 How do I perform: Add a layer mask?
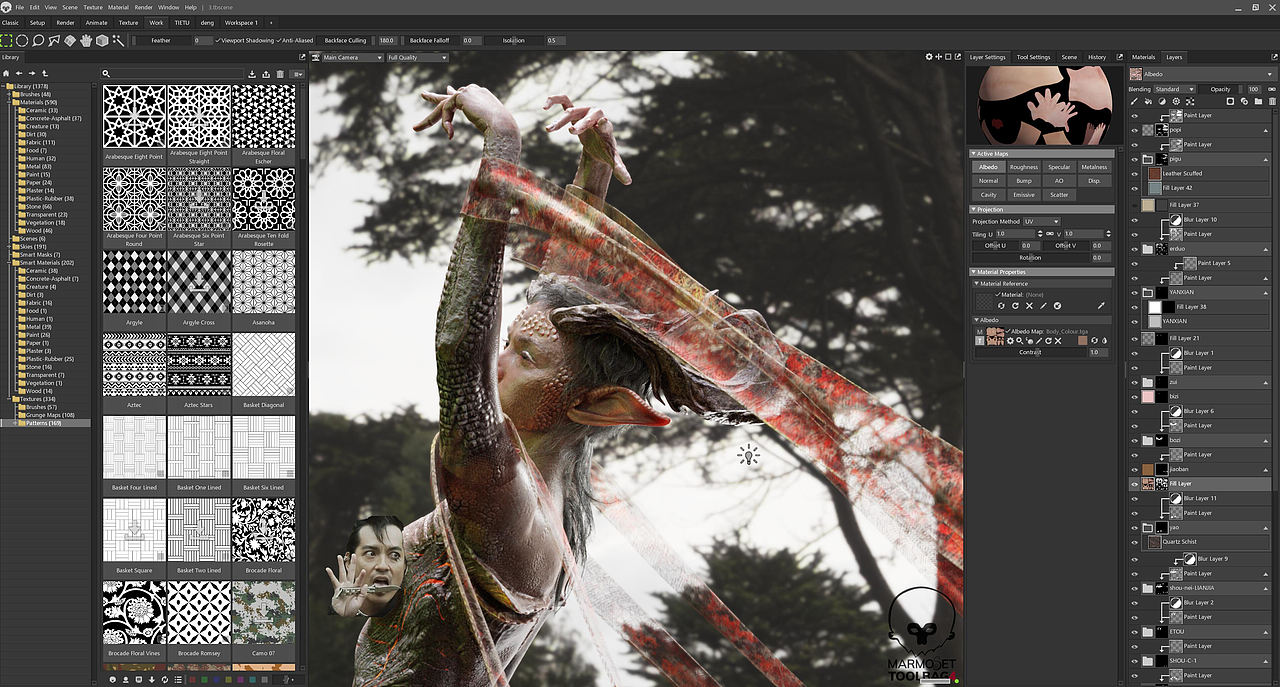tap(1230, 101)
